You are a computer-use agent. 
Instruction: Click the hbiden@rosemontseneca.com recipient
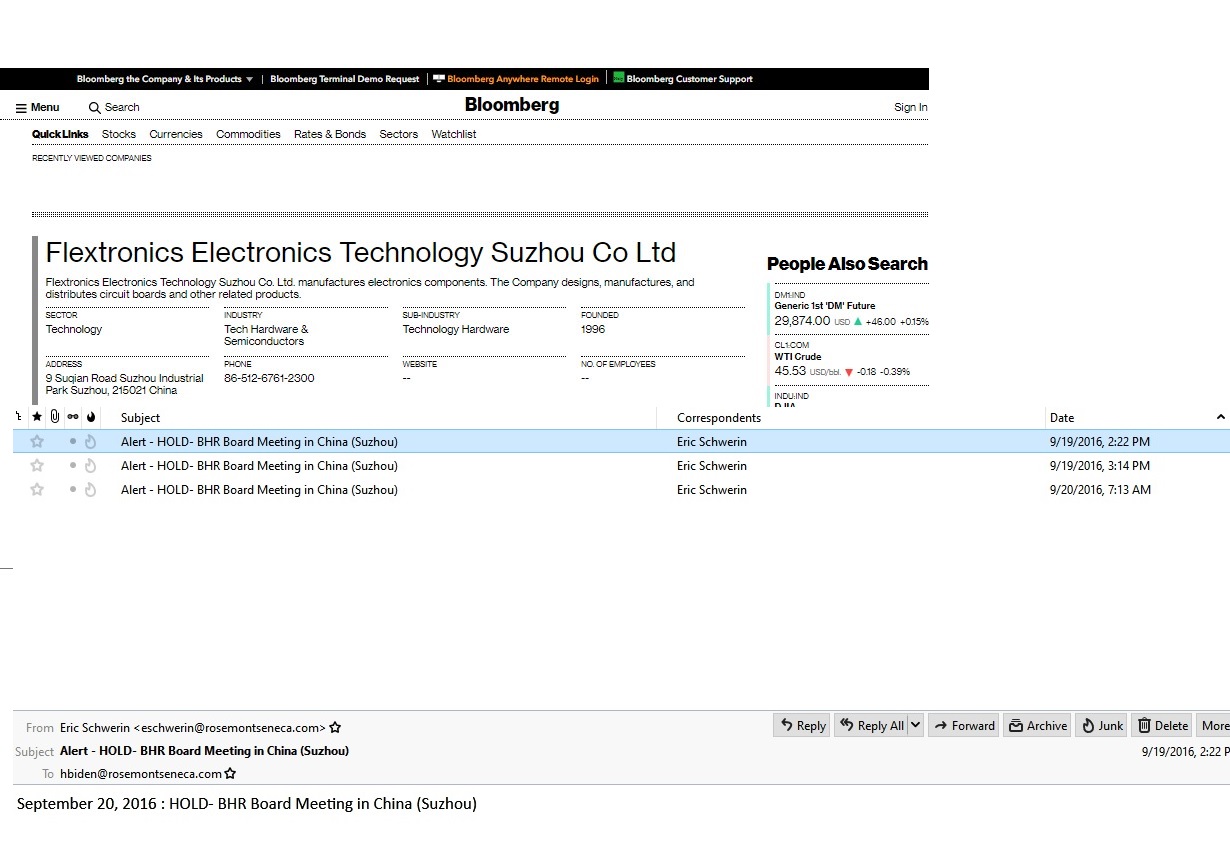[x=140, y=774]
